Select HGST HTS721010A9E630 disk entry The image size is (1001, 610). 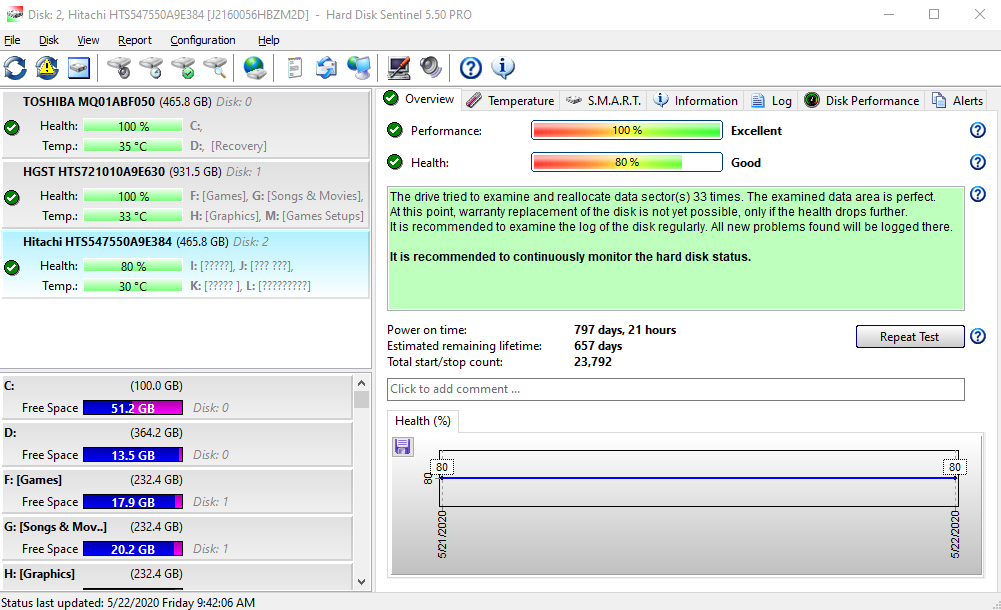click(186, 195)
